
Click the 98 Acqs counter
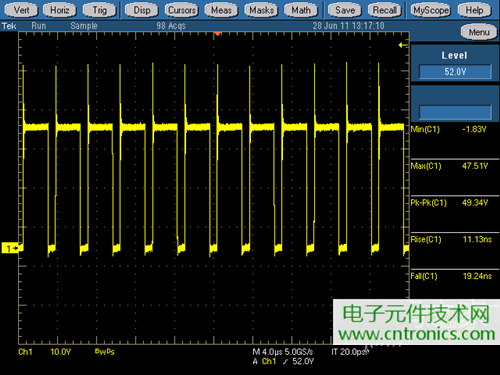[x=171, y=26]
